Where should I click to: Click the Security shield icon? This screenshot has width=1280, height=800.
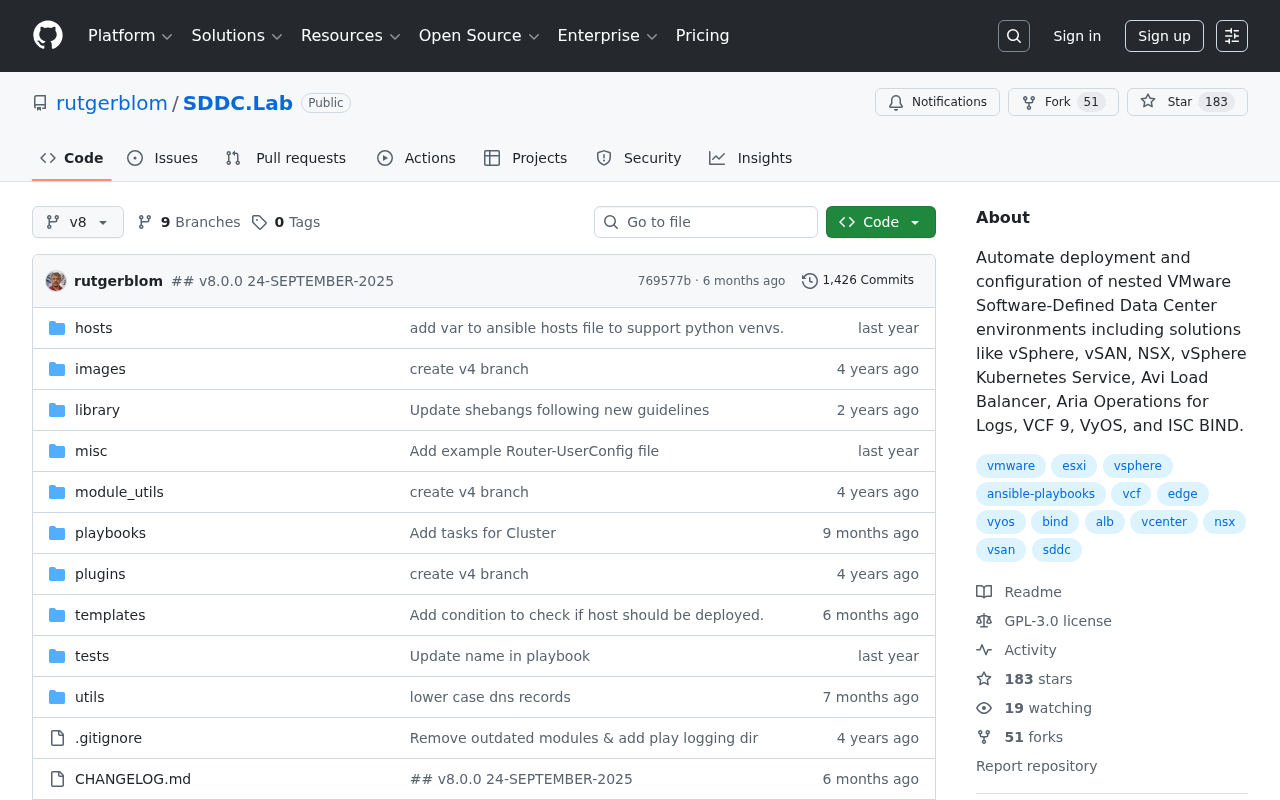pos(604,158)
